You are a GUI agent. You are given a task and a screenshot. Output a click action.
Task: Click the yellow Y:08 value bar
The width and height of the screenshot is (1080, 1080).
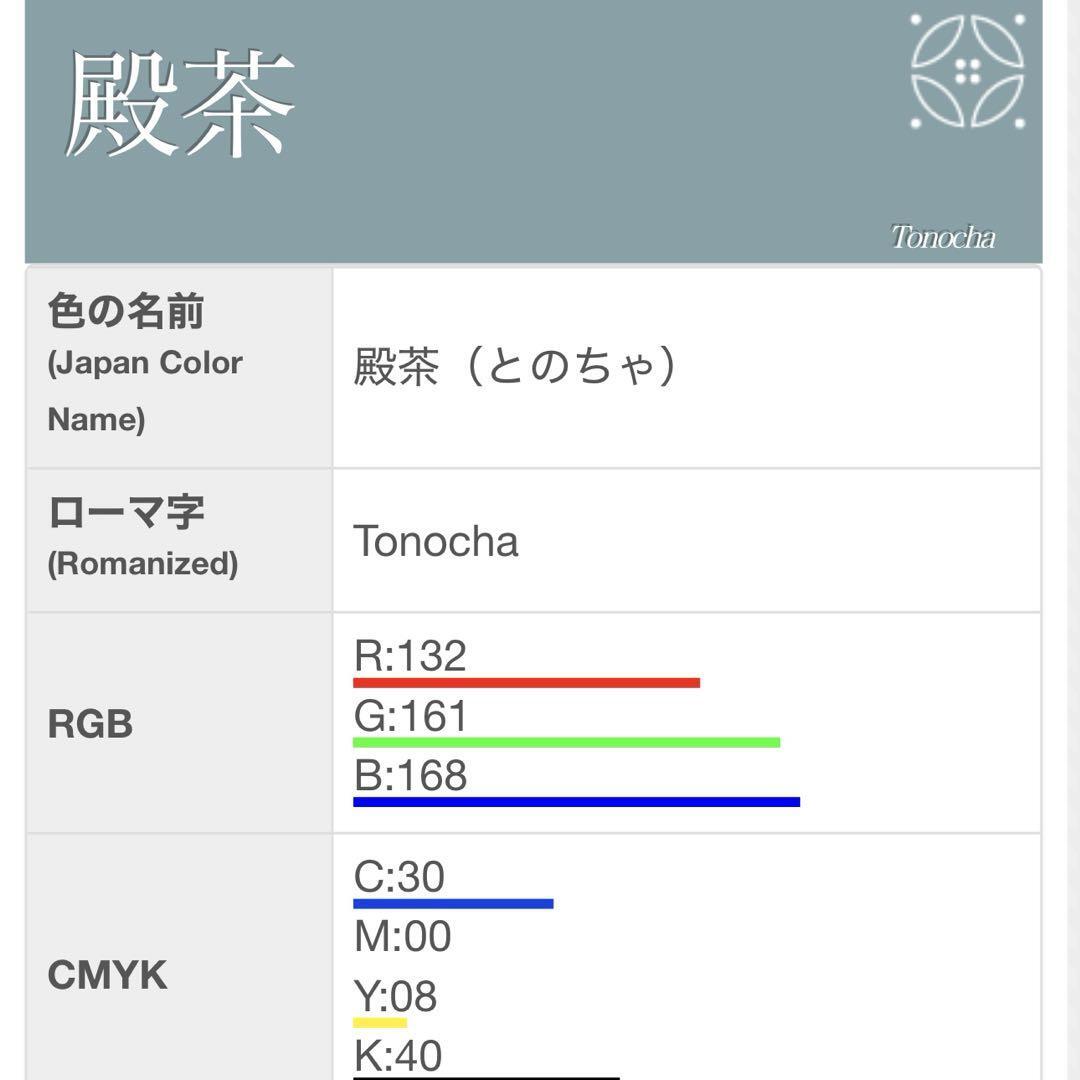pos(380,1023)
